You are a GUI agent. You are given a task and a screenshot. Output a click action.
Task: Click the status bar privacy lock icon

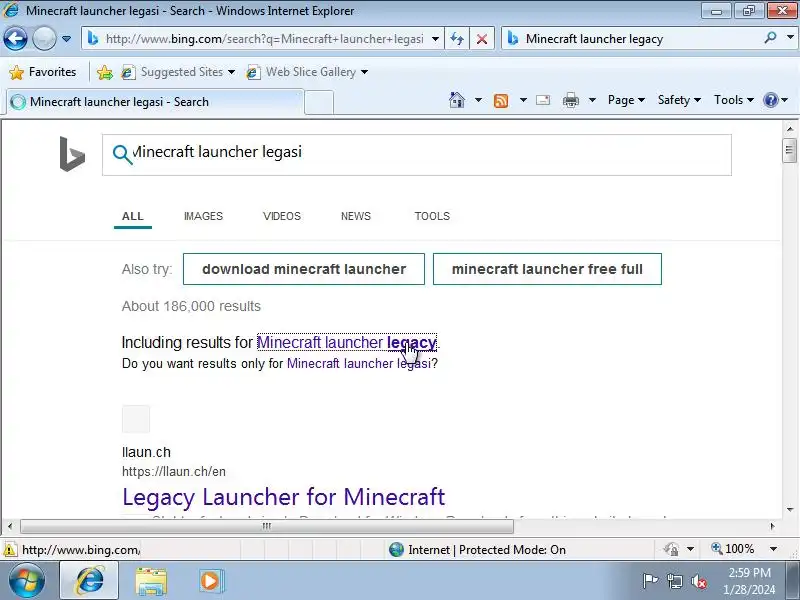click(x=671, y=549)
